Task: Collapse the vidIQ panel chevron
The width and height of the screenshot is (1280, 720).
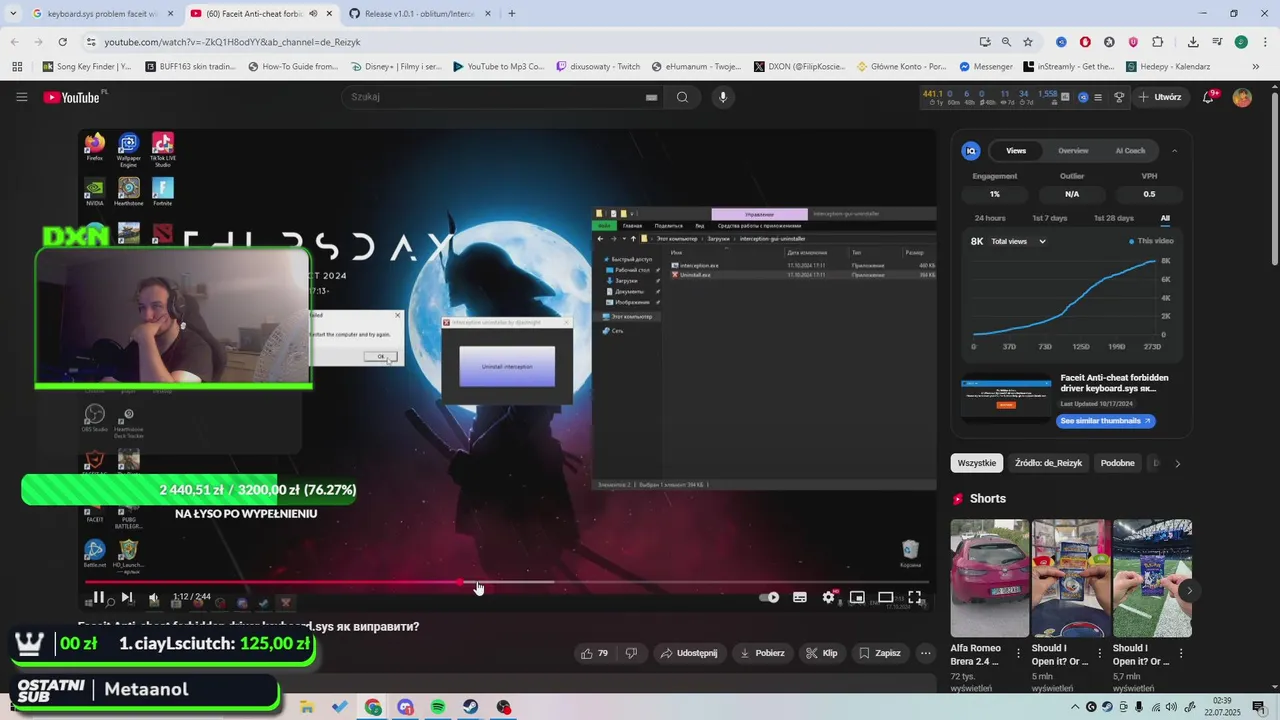Action: [1174, 151]
